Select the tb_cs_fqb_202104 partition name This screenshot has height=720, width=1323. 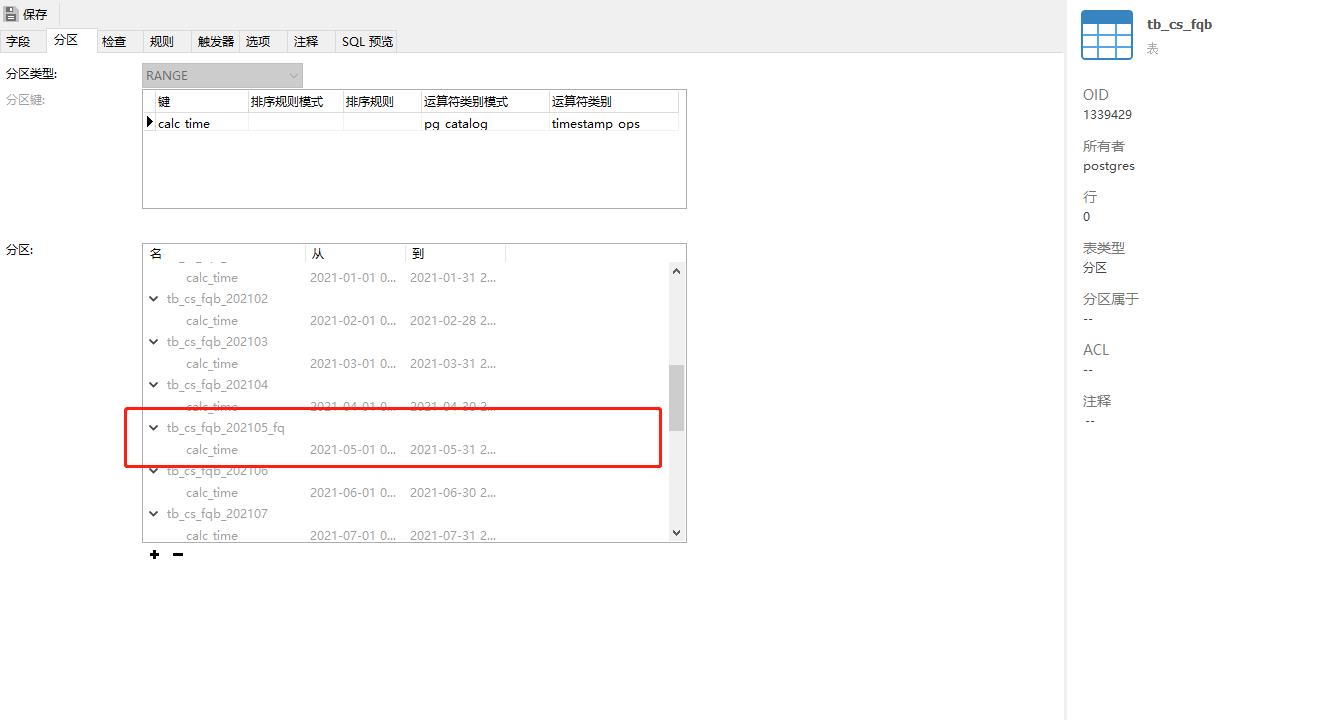click(217, 385)
